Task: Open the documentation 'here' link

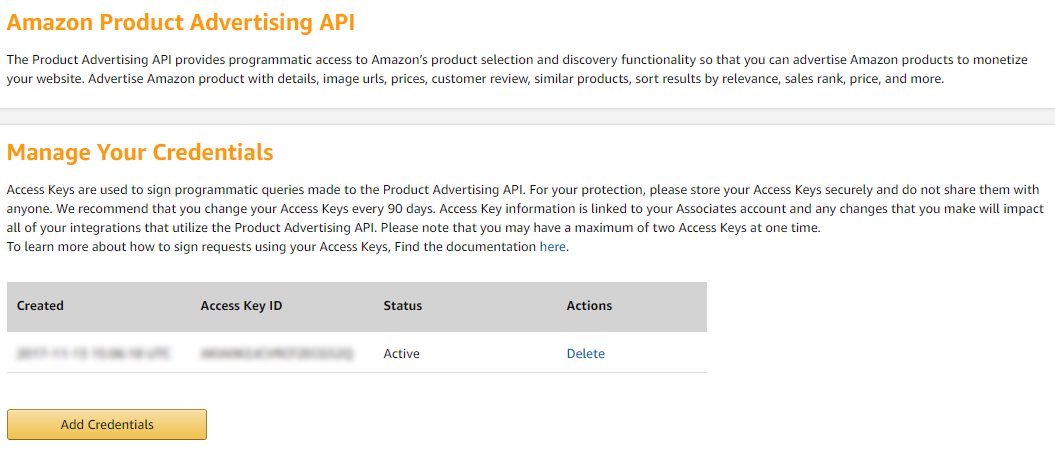Action: tap(552, 247)
